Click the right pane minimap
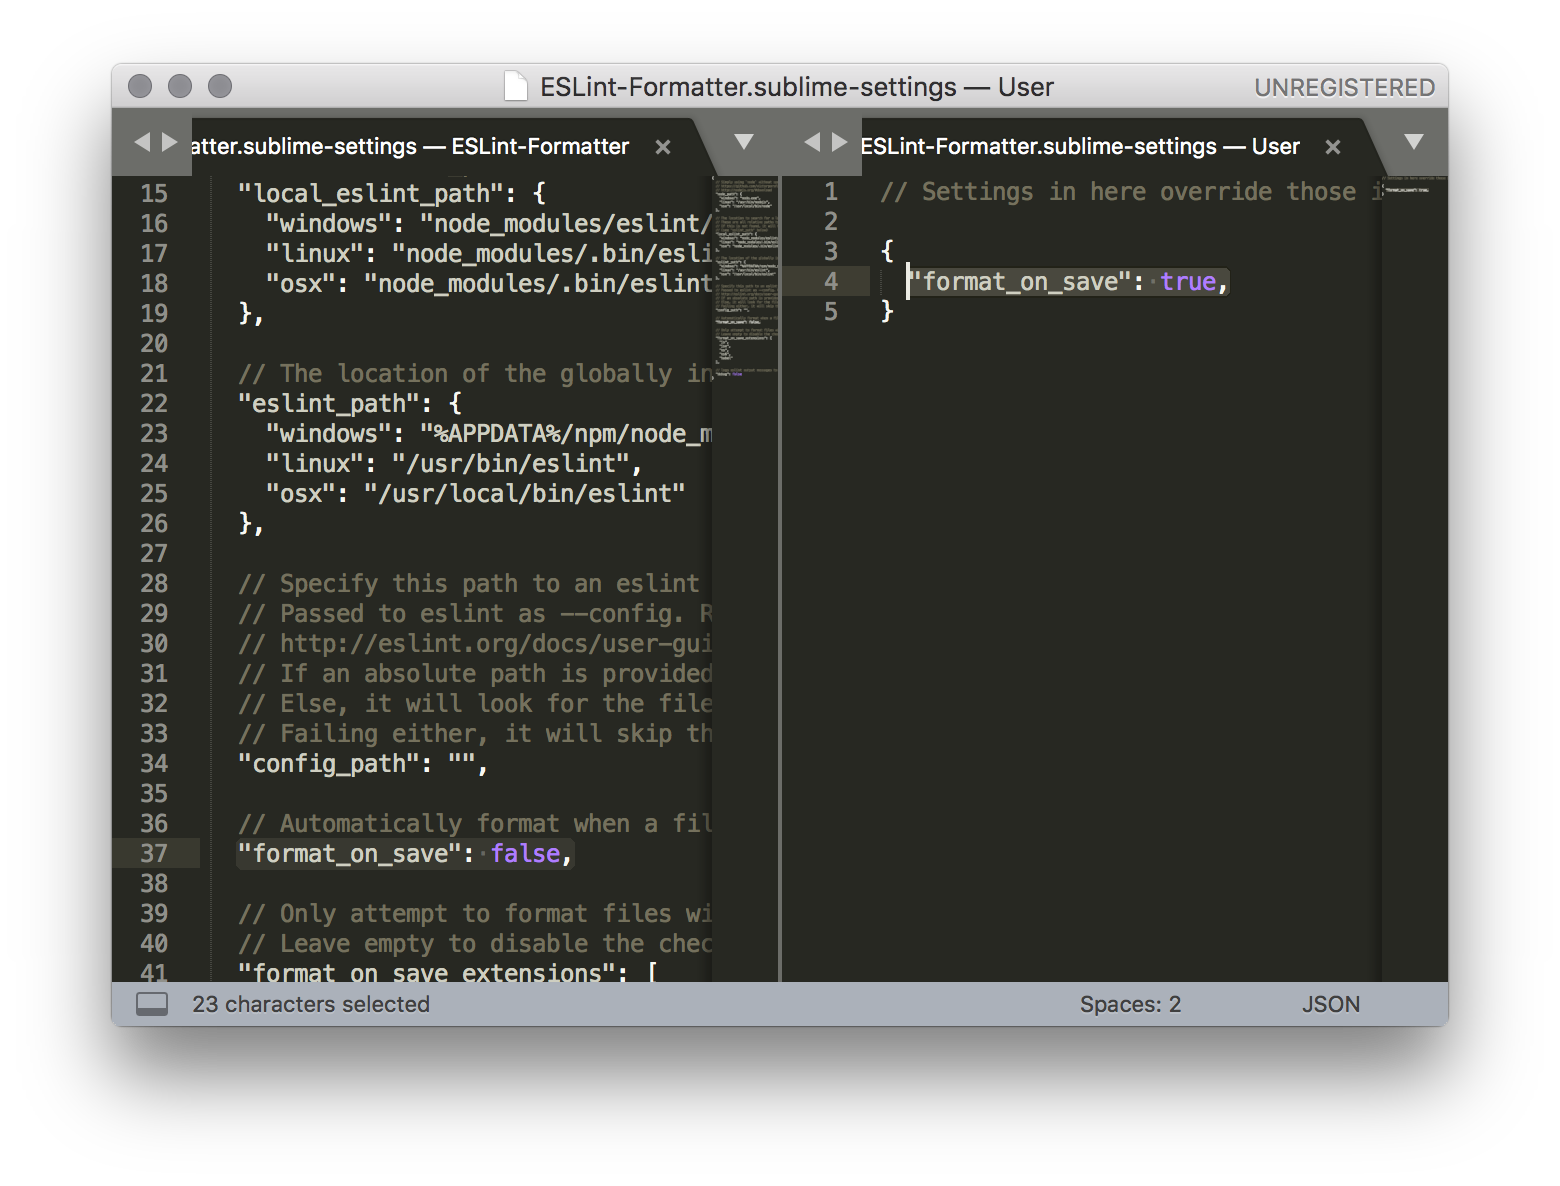The image size is (1560, 1186). pos(1415,578)
